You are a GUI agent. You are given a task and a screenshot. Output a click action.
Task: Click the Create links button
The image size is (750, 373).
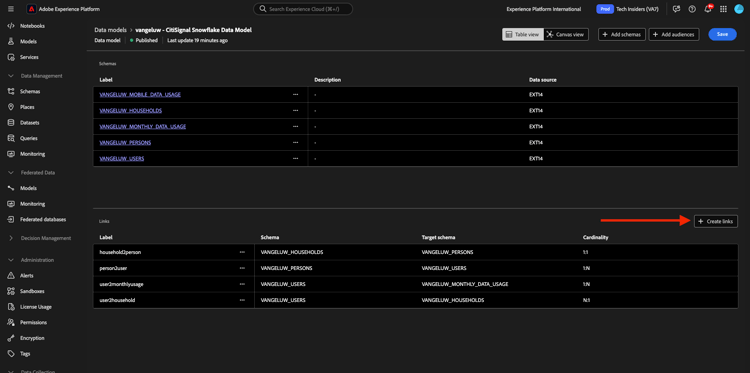(716, 221)
